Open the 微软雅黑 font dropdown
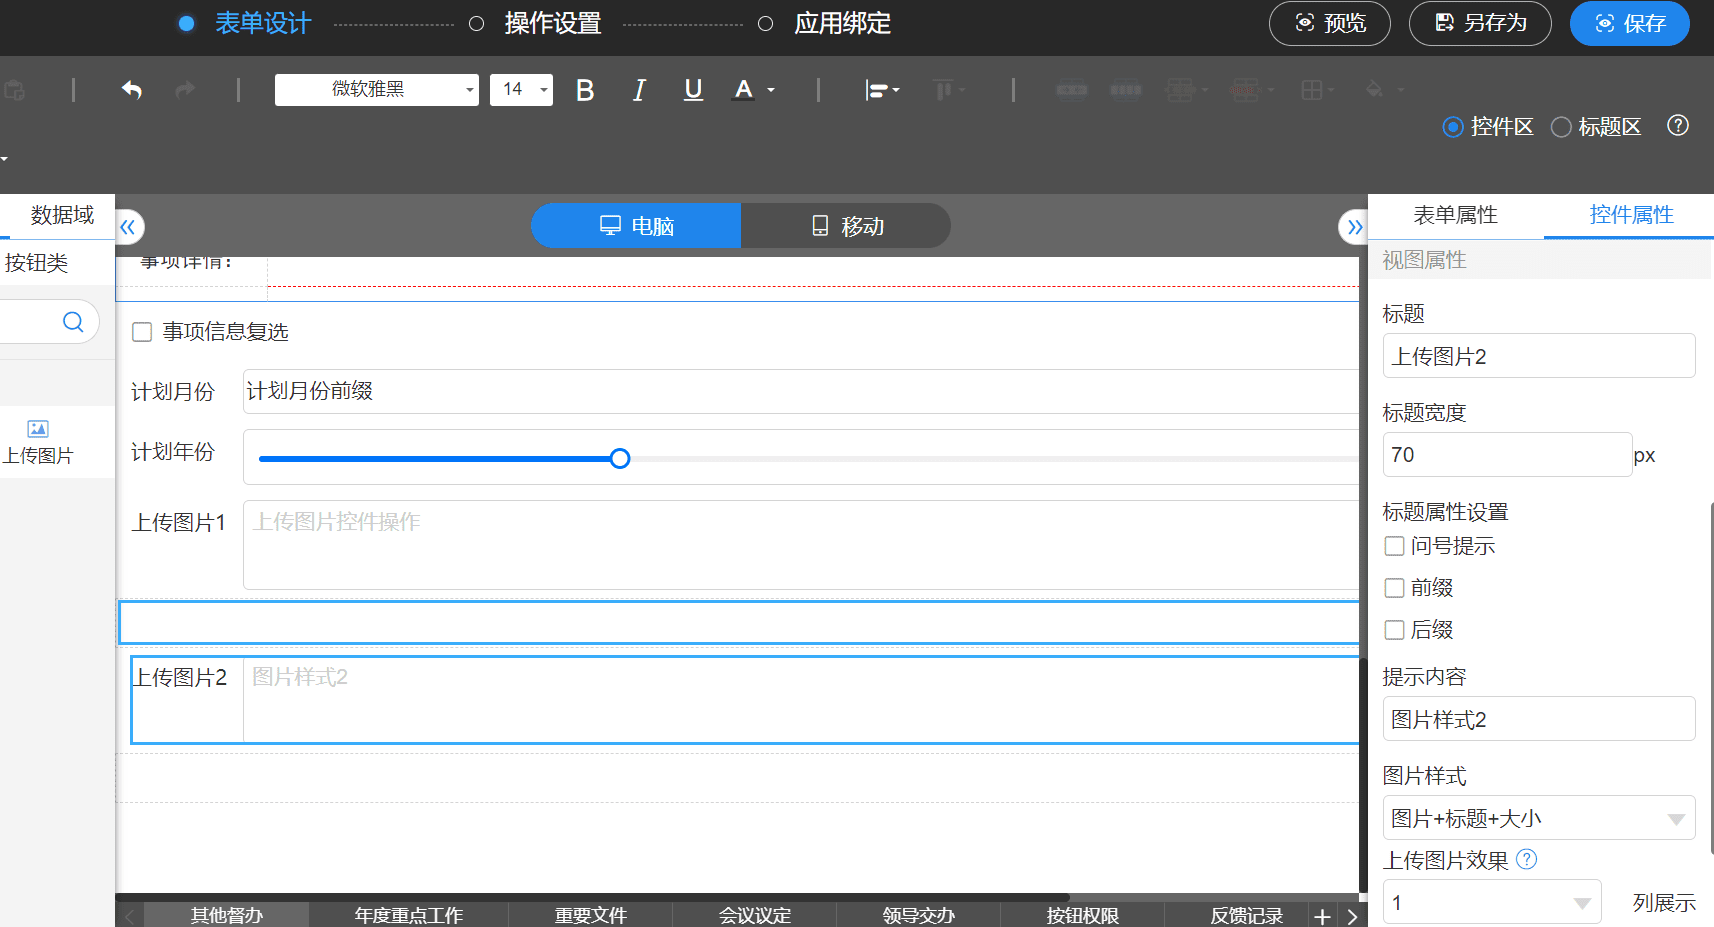 [x=377, y=89]
